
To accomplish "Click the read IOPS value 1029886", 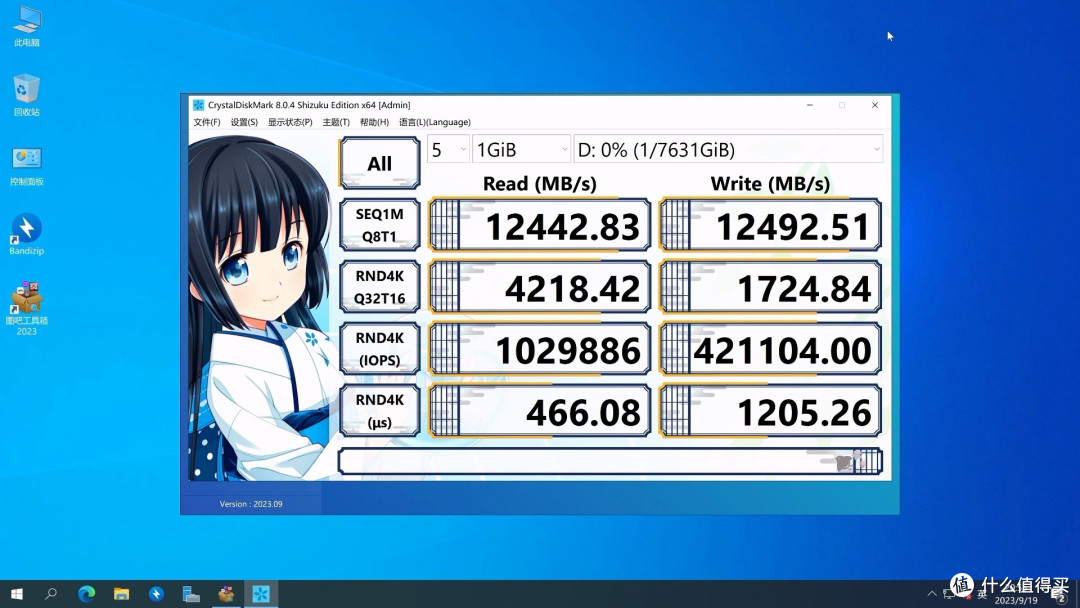I will pos(539,349).
